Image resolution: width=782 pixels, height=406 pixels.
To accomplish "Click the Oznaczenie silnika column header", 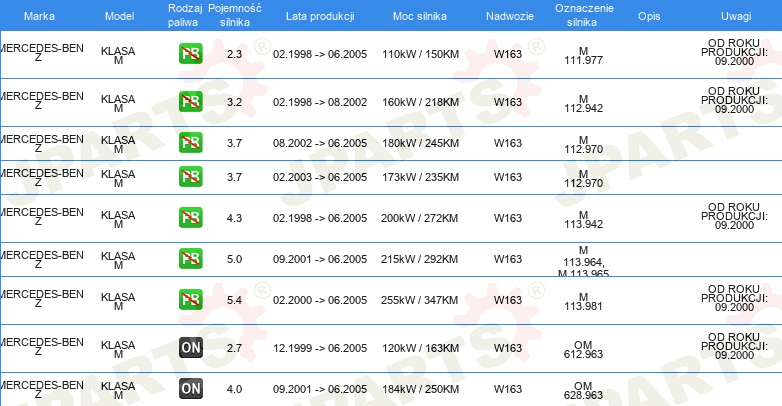I will click(x=584, y=15).
